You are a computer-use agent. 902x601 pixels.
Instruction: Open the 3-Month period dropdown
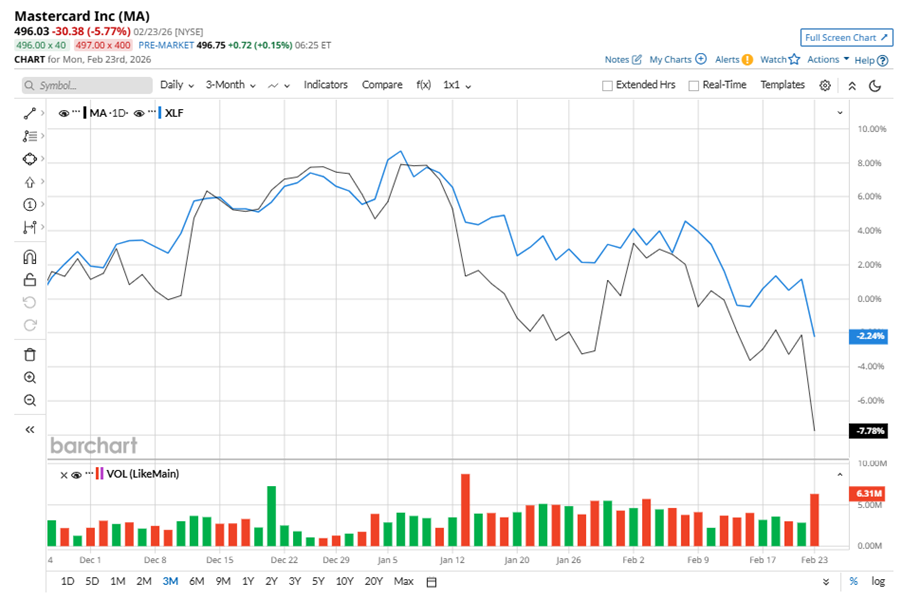[x=231, y=85]
